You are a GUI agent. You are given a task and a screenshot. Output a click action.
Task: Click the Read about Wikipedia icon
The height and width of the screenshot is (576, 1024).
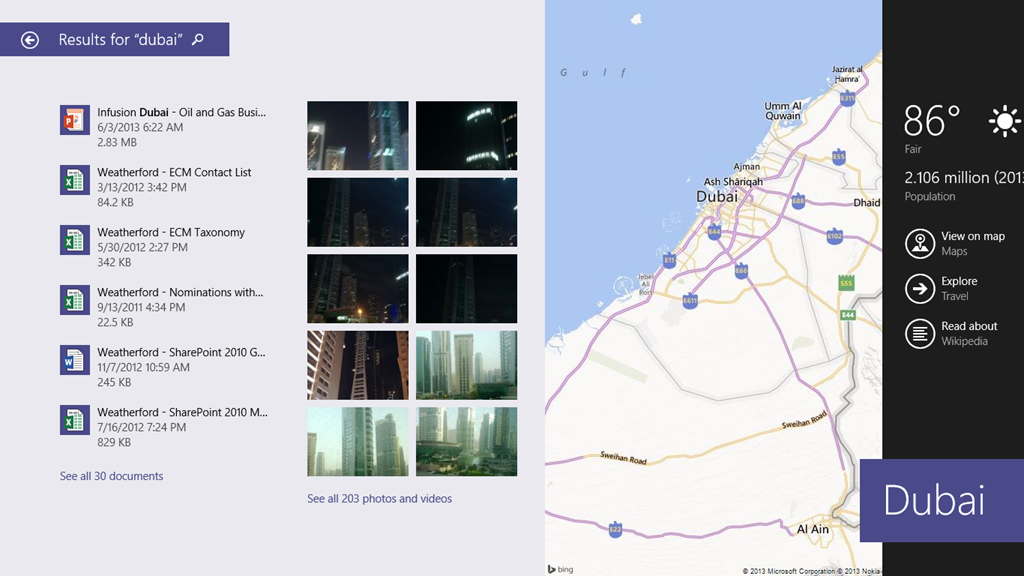click(920, 334)
